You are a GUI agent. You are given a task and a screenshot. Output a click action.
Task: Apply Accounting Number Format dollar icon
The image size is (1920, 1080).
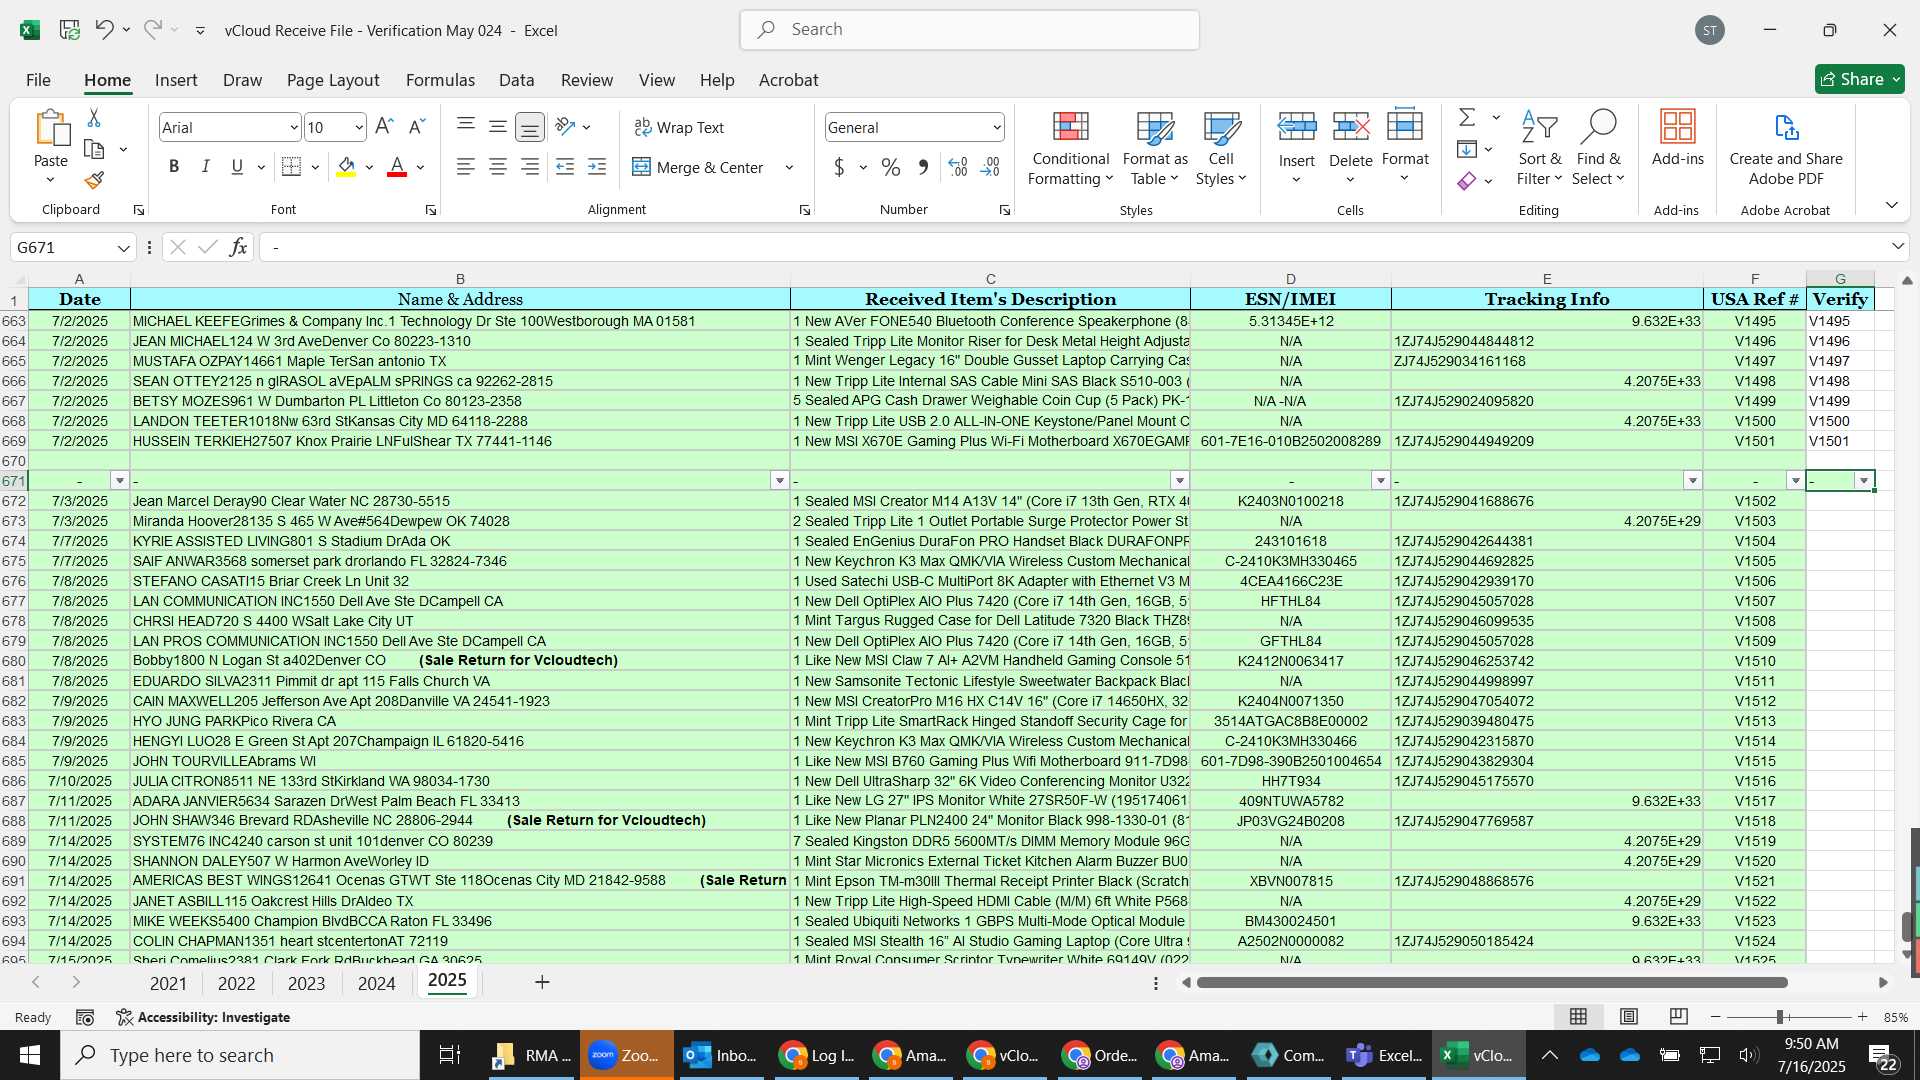[x=839, y=167]
